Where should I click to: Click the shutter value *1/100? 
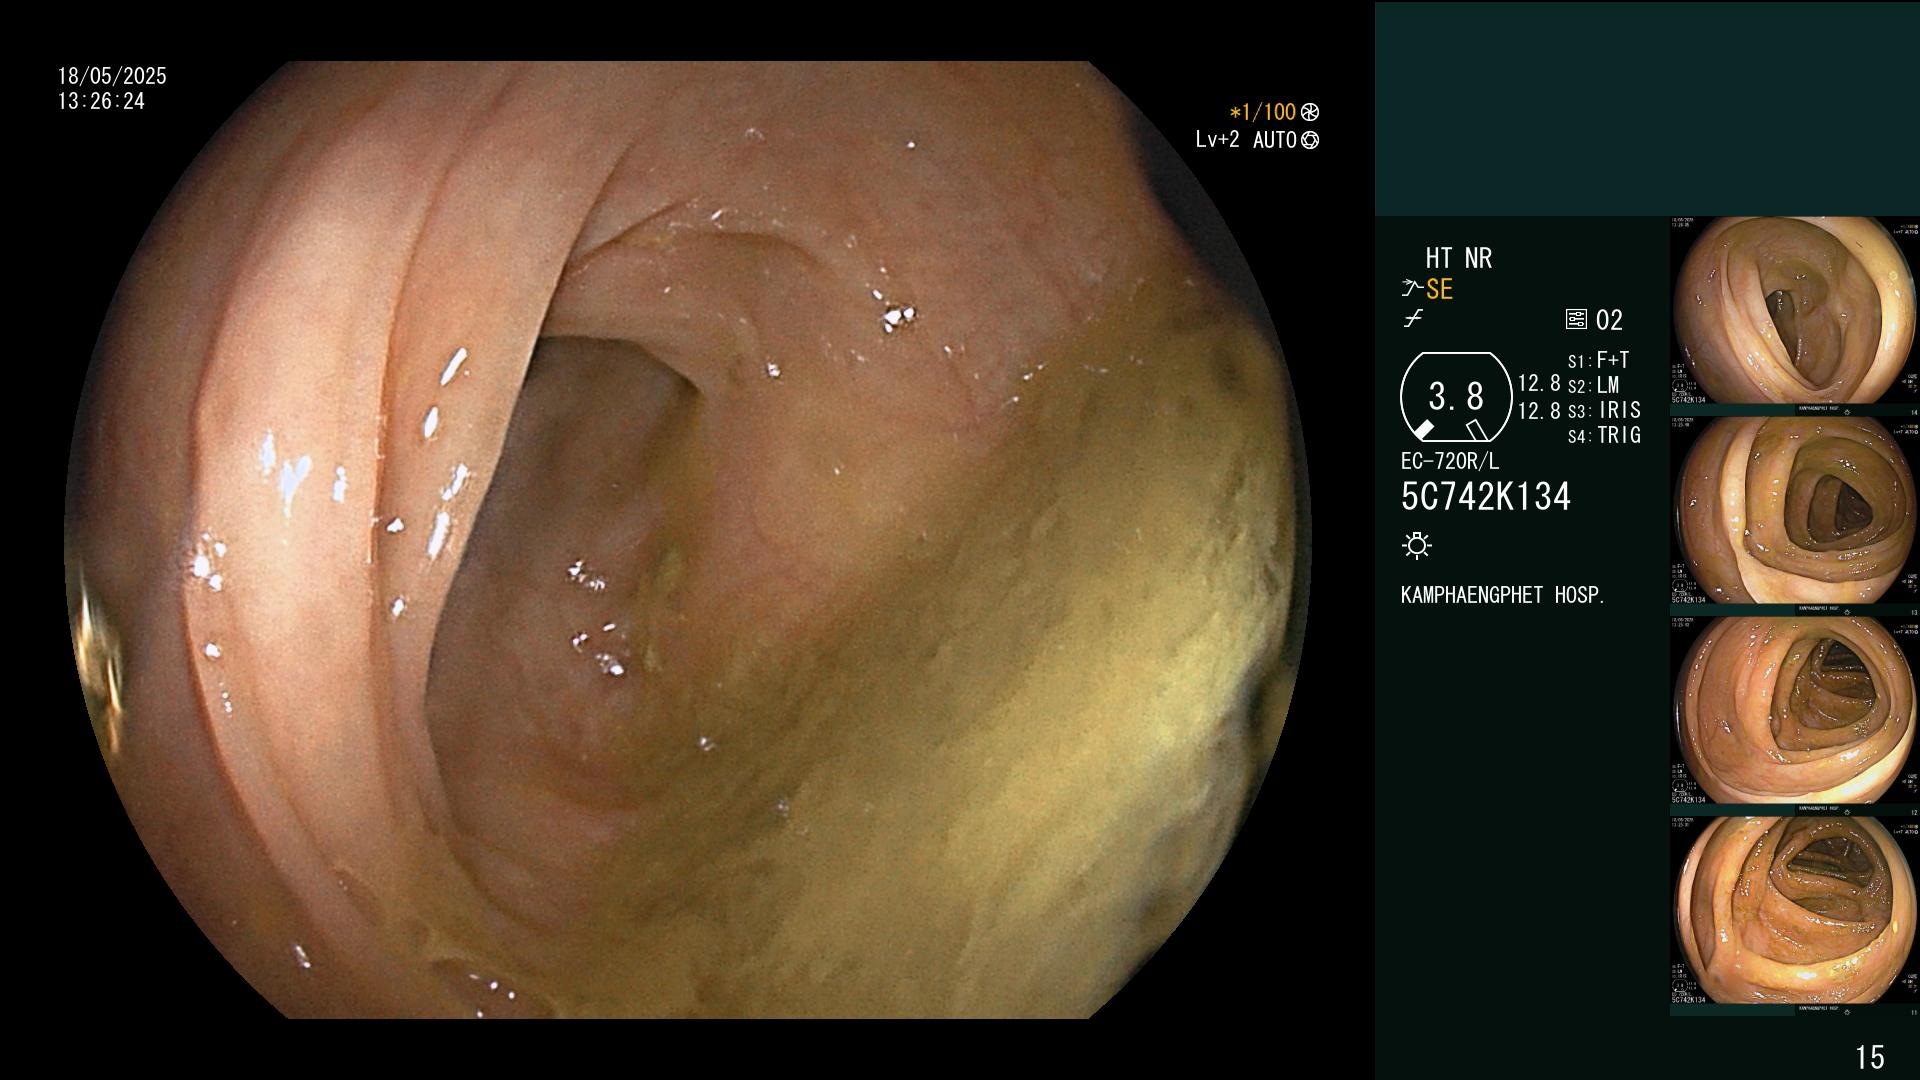click(x=1262, y=112)
